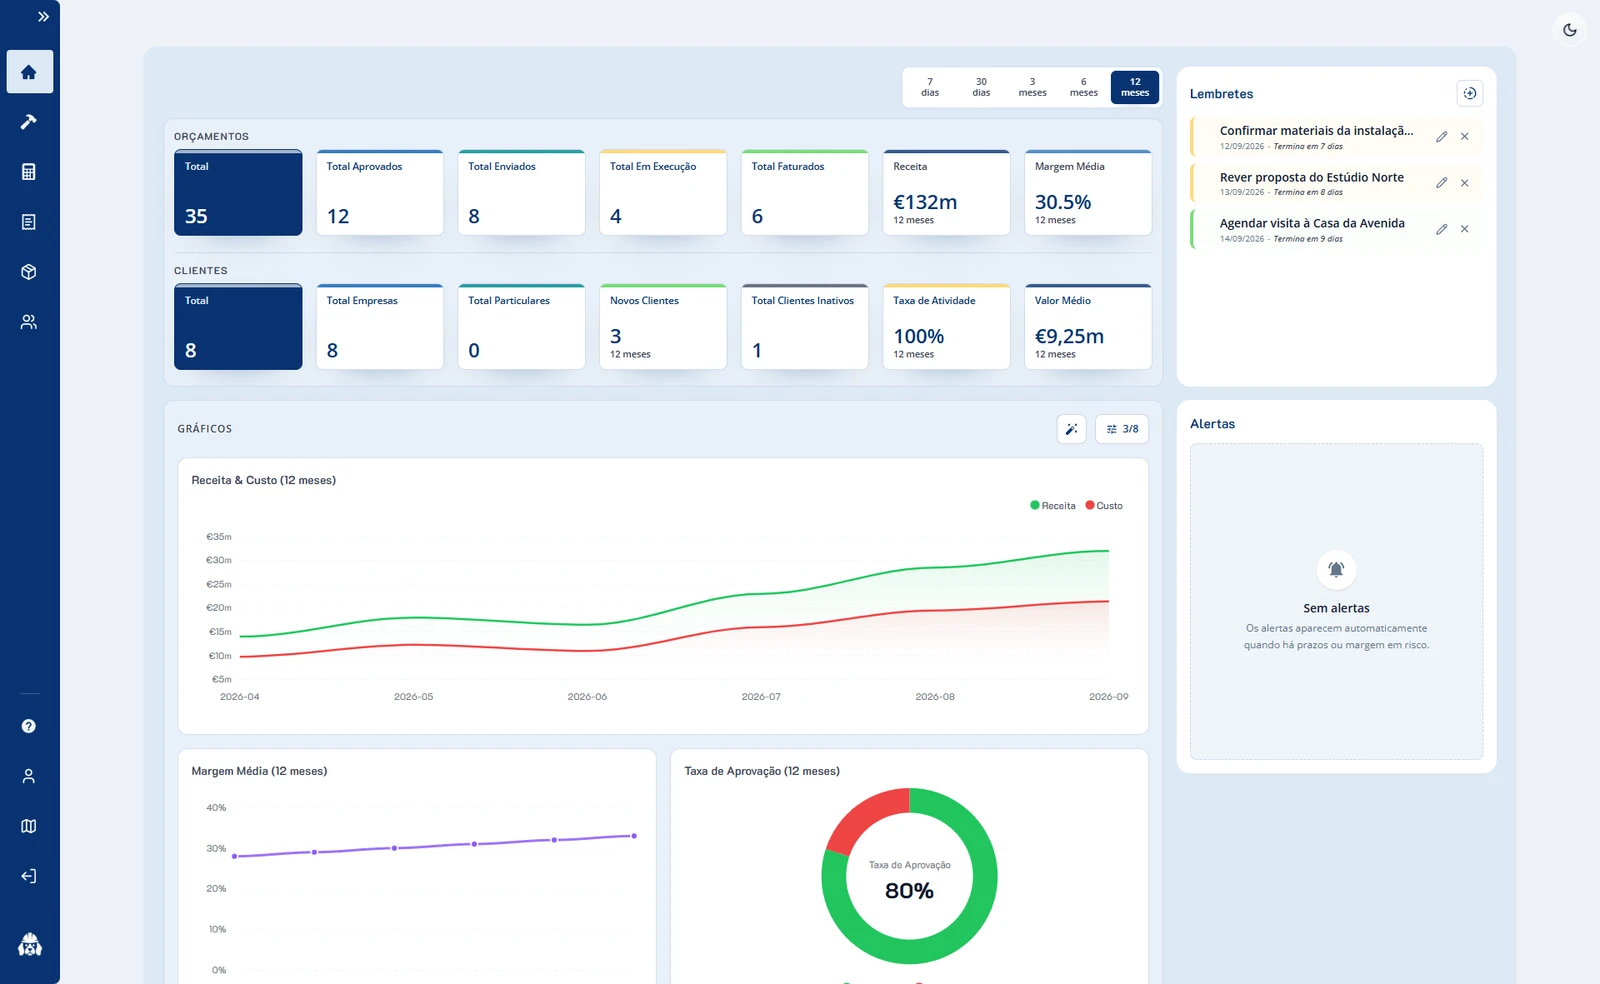The width and height of the screenshot is (1600, 984).
Task: Click the 'Agendar visita à Casa da Avenida' reminder title
Action: (1312, 223)
